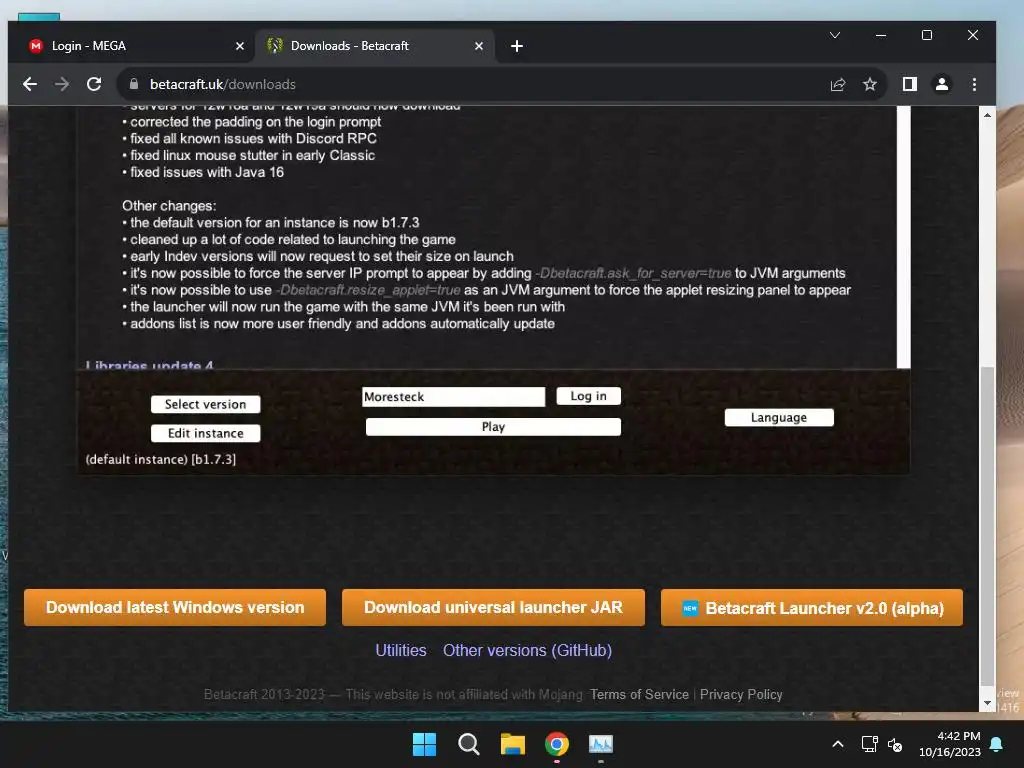Close the Downloads - Betacraft tab
This screenshot has height=768, width=1024.
pos(479,46)
